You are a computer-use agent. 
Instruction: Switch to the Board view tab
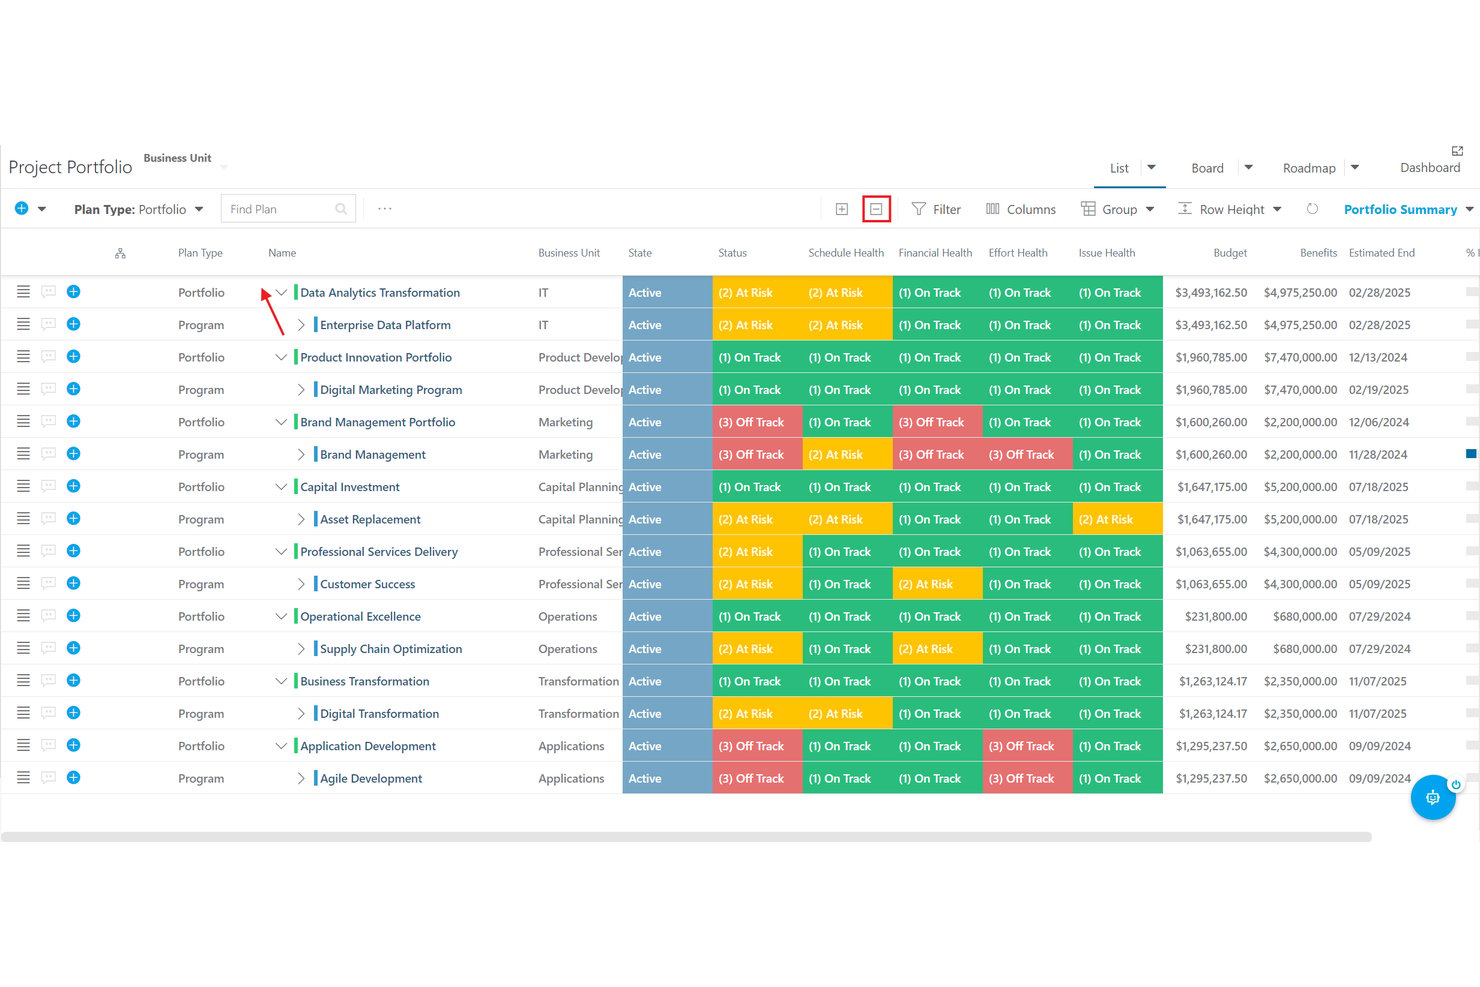pyautogui.click(x=1207, y=168)
